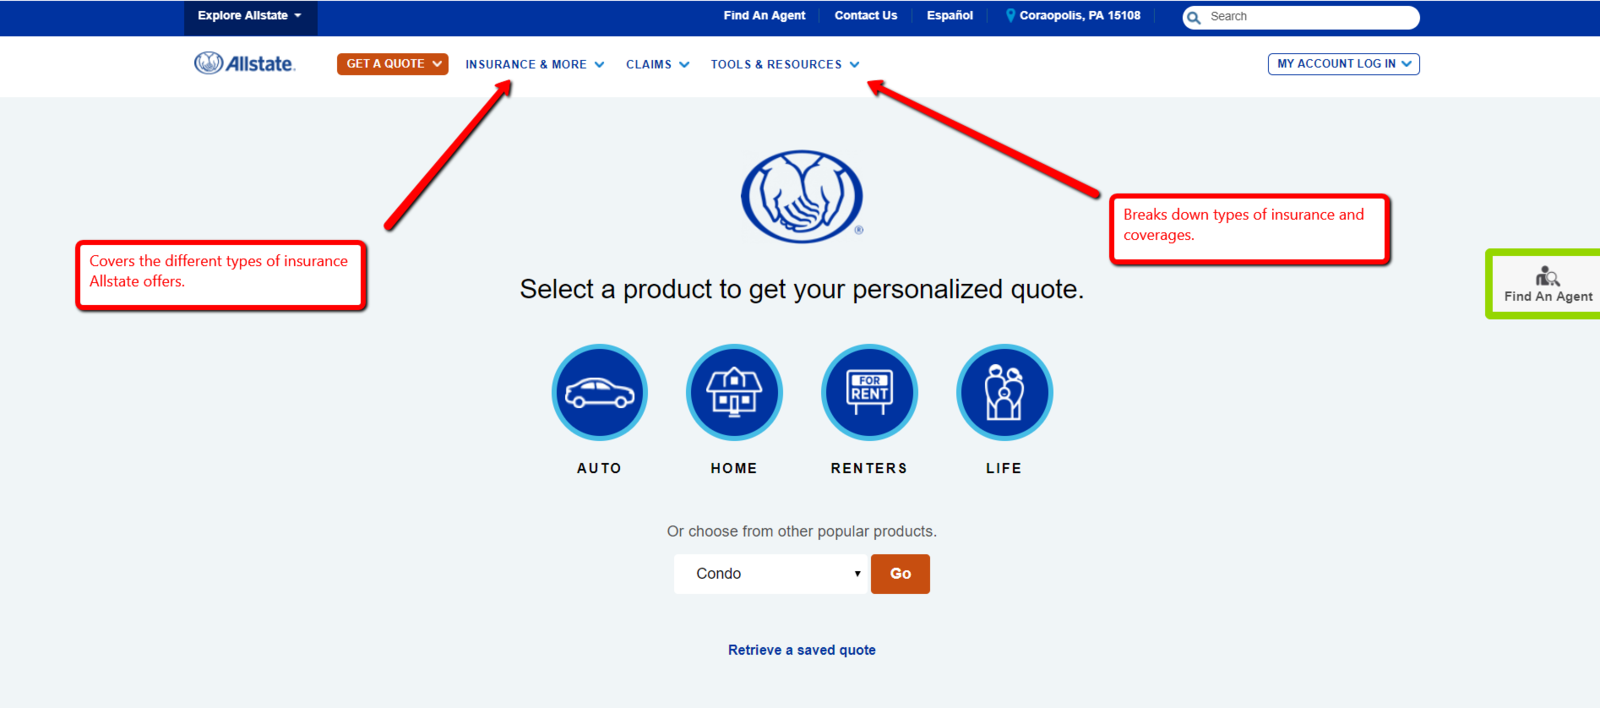Image resolution: width=1600 pixels, height=708 pixels.
Task: Click chevron beside Tools & Resources
Action: [854, 64]
